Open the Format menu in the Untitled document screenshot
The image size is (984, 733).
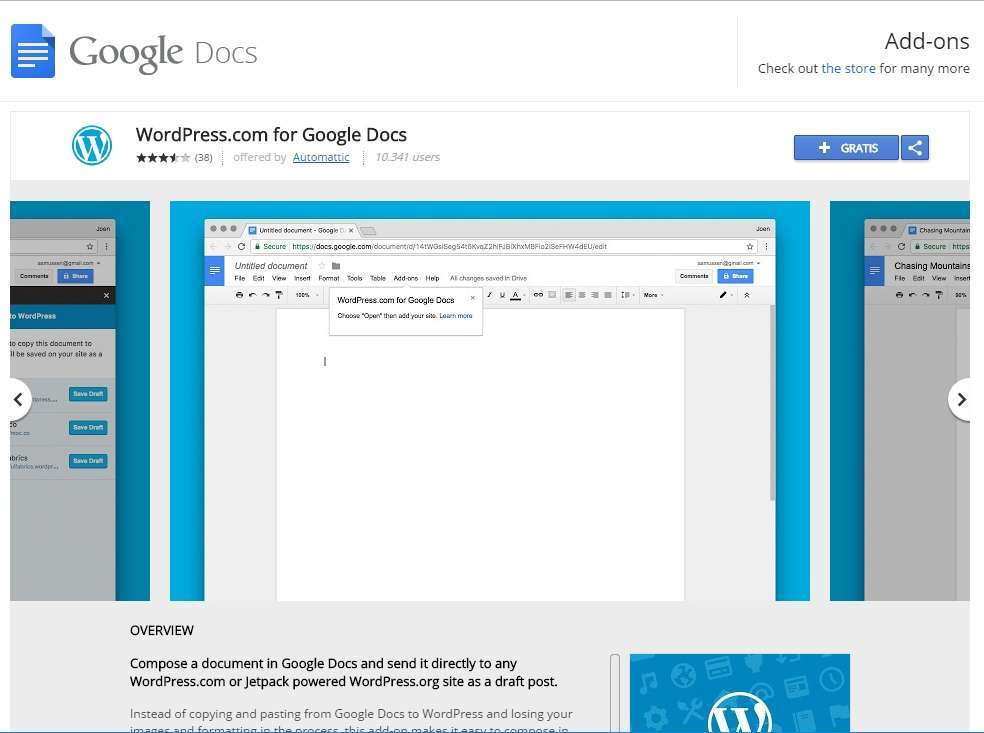coord(329,278)
